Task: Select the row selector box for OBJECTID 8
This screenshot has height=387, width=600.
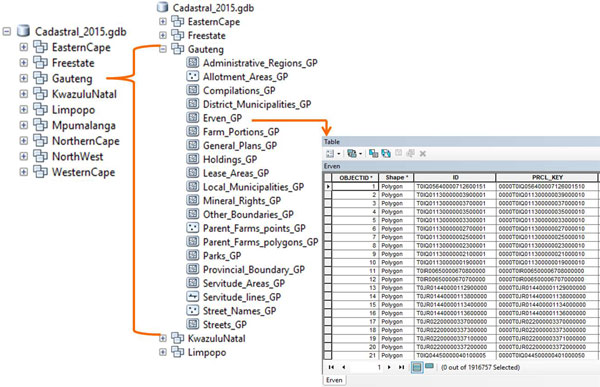Action: pos(328,245)
